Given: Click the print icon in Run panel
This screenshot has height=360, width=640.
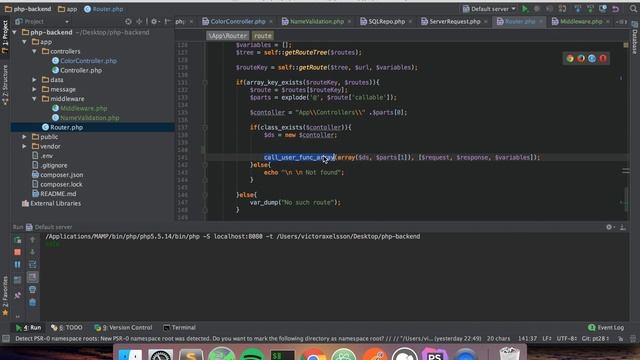Looking at the screenshot, I should tap(33, 290).
